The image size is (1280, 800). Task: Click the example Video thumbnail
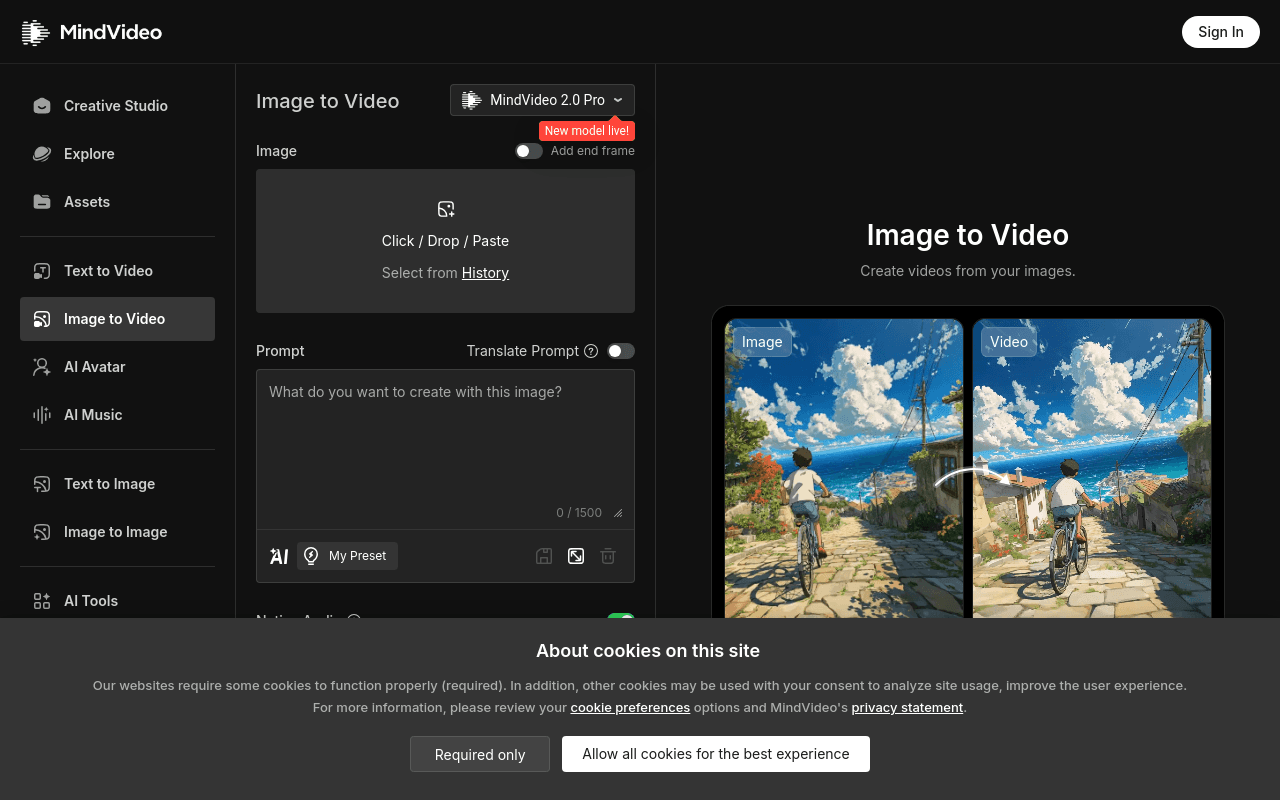pos(1092,468)
